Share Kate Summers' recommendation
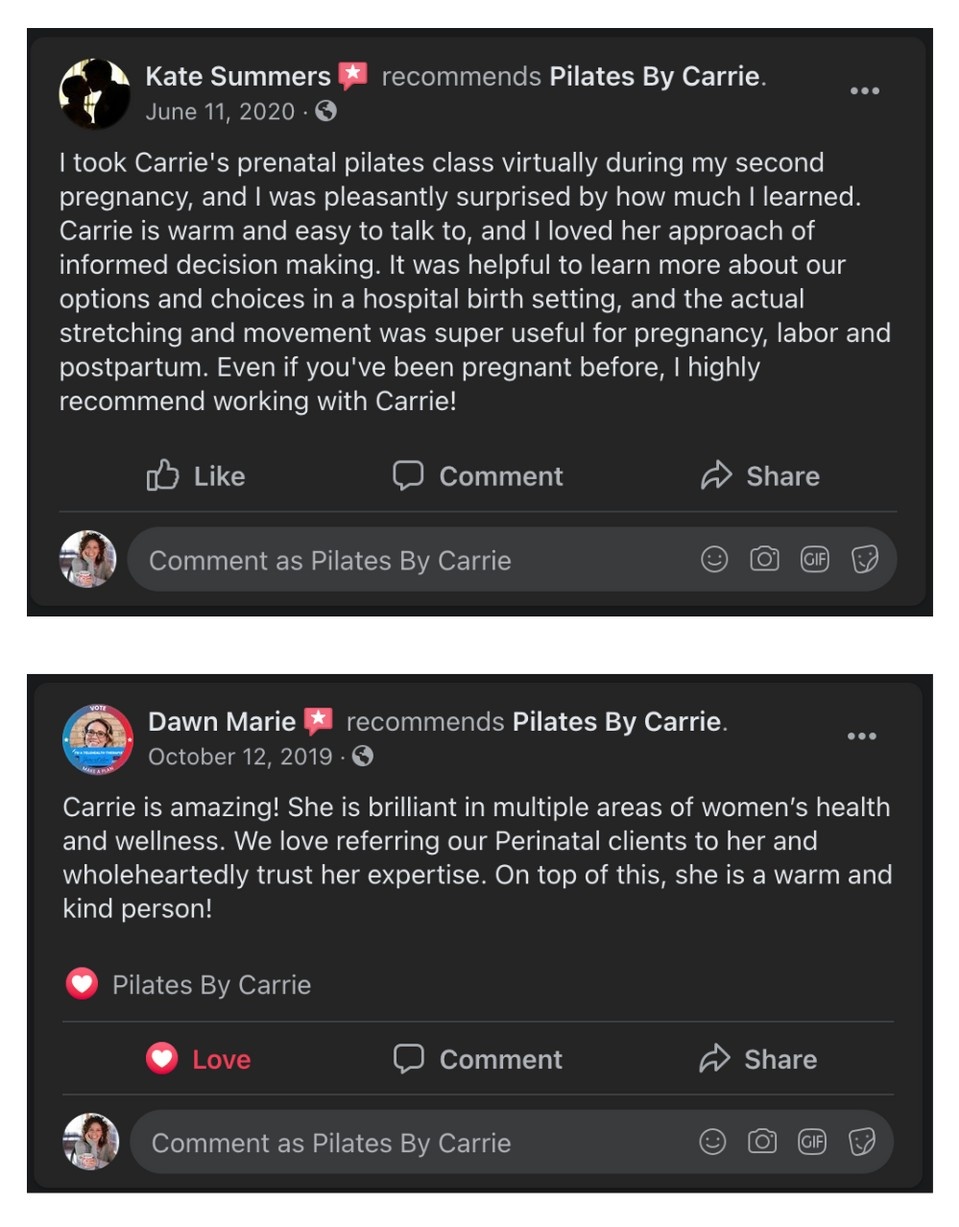 [x=760, y=476]
